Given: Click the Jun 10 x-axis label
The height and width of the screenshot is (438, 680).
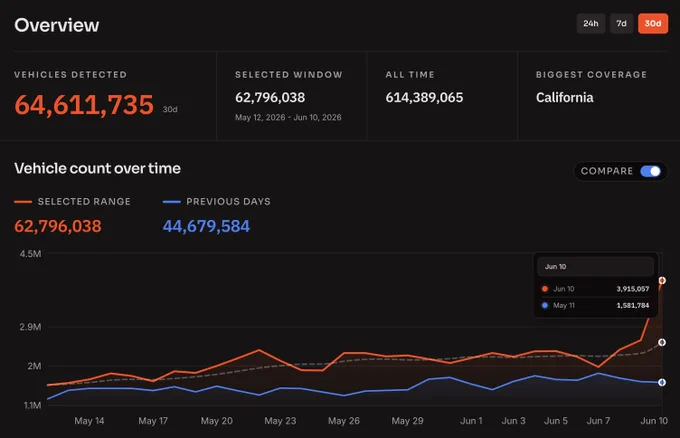Looking at the screenshot, I should [654, 421].
